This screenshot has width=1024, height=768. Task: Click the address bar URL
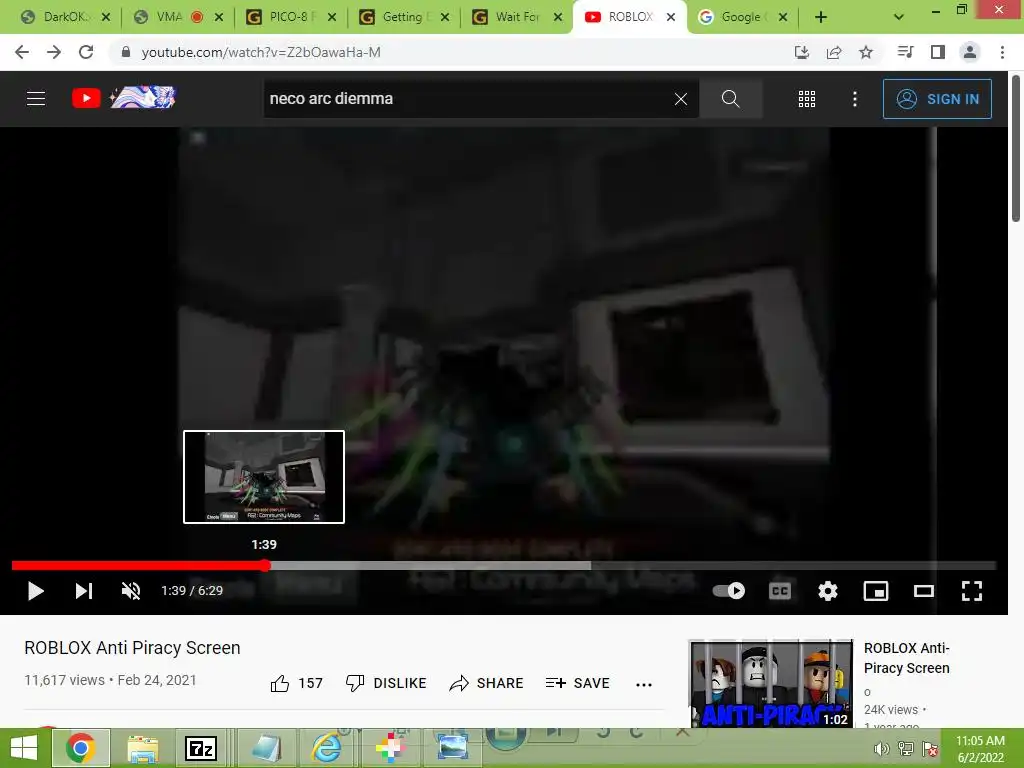(261, 52)
